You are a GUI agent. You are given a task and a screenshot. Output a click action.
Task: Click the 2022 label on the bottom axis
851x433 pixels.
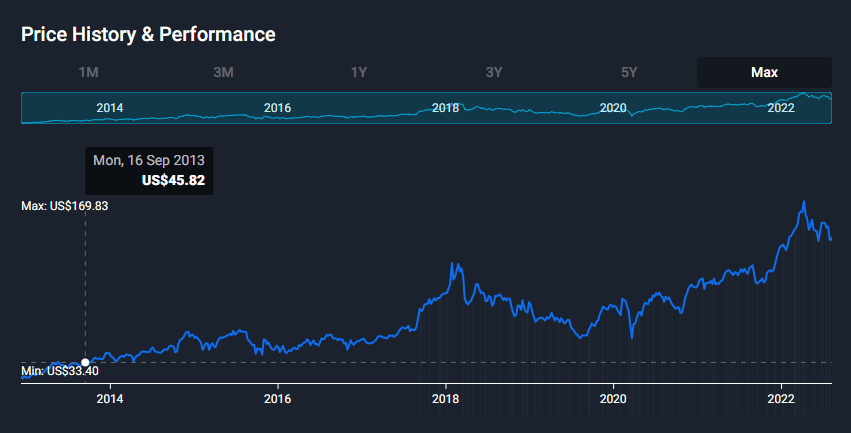[780, 396]
